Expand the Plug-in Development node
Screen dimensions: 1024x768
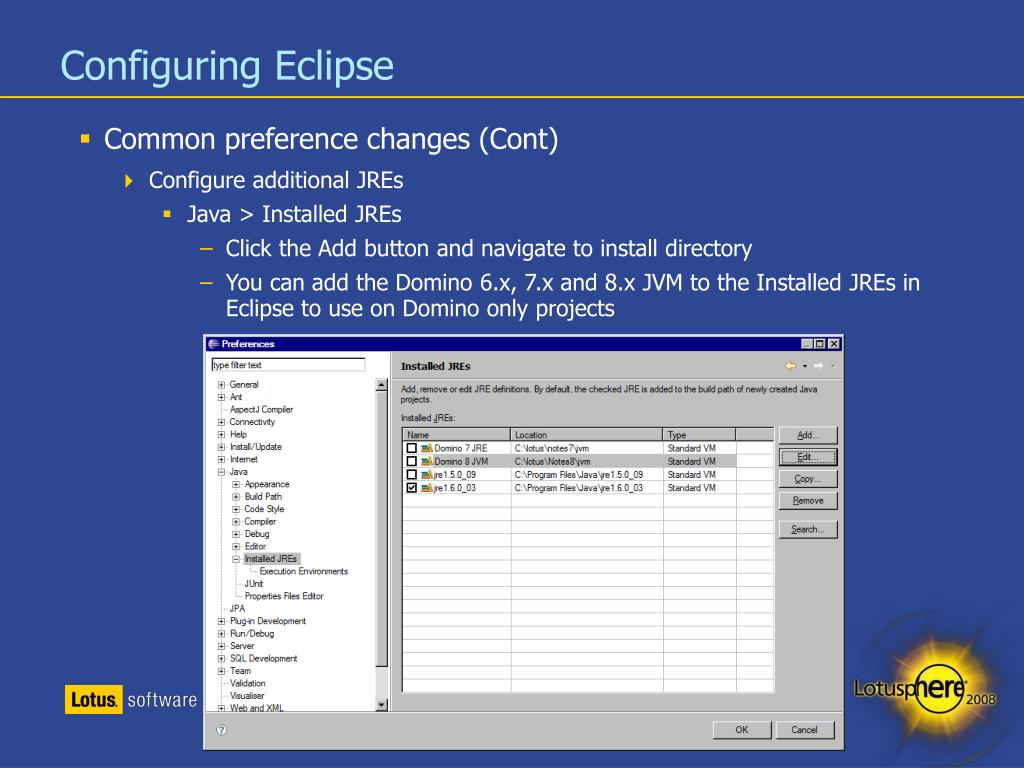221,621
